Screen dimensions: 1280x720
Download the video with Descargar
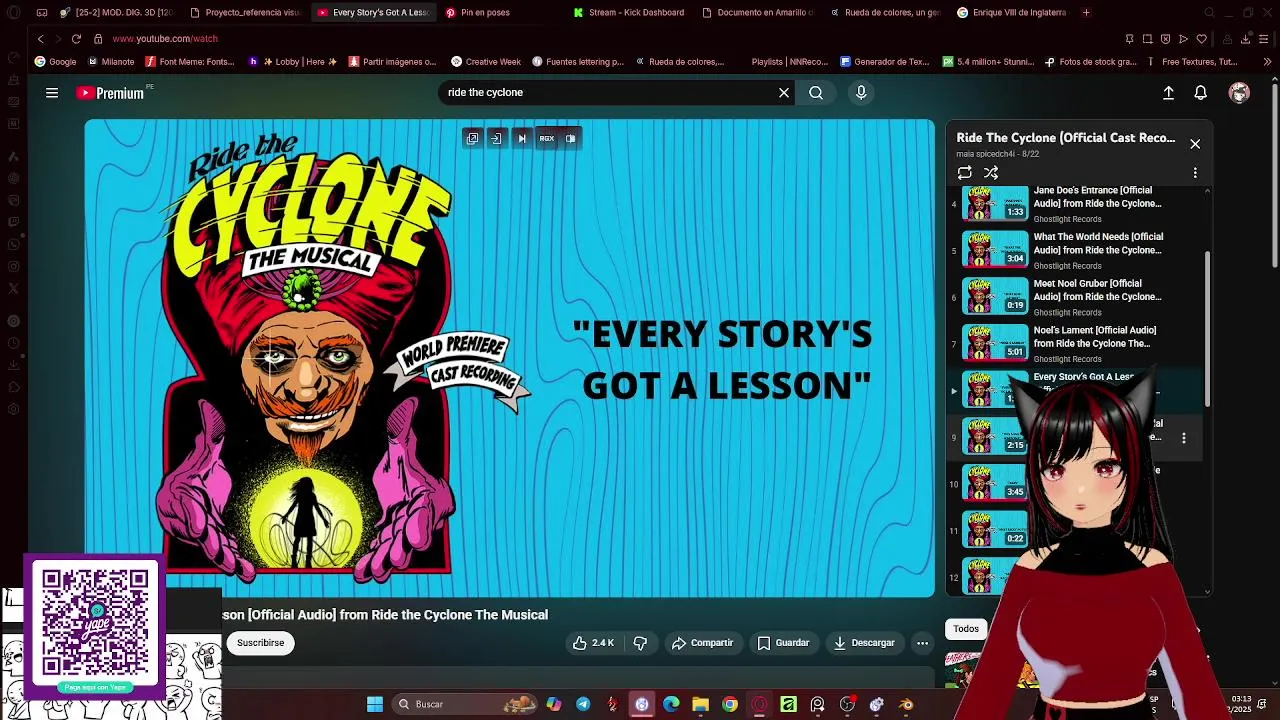(x=864, y=643)
